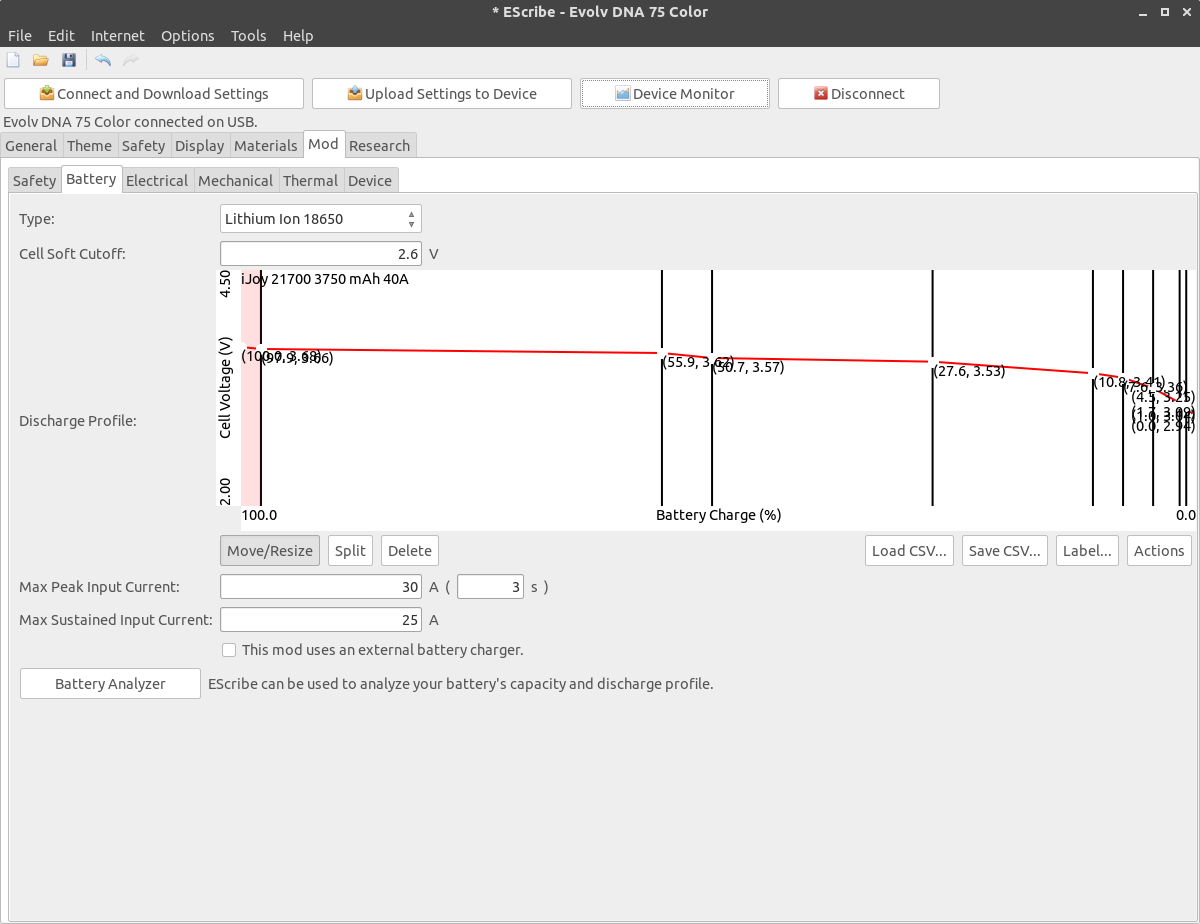This screenshot has width=1200, height=924.
Task: Click Load CSV... button
Action: [909, 551]
